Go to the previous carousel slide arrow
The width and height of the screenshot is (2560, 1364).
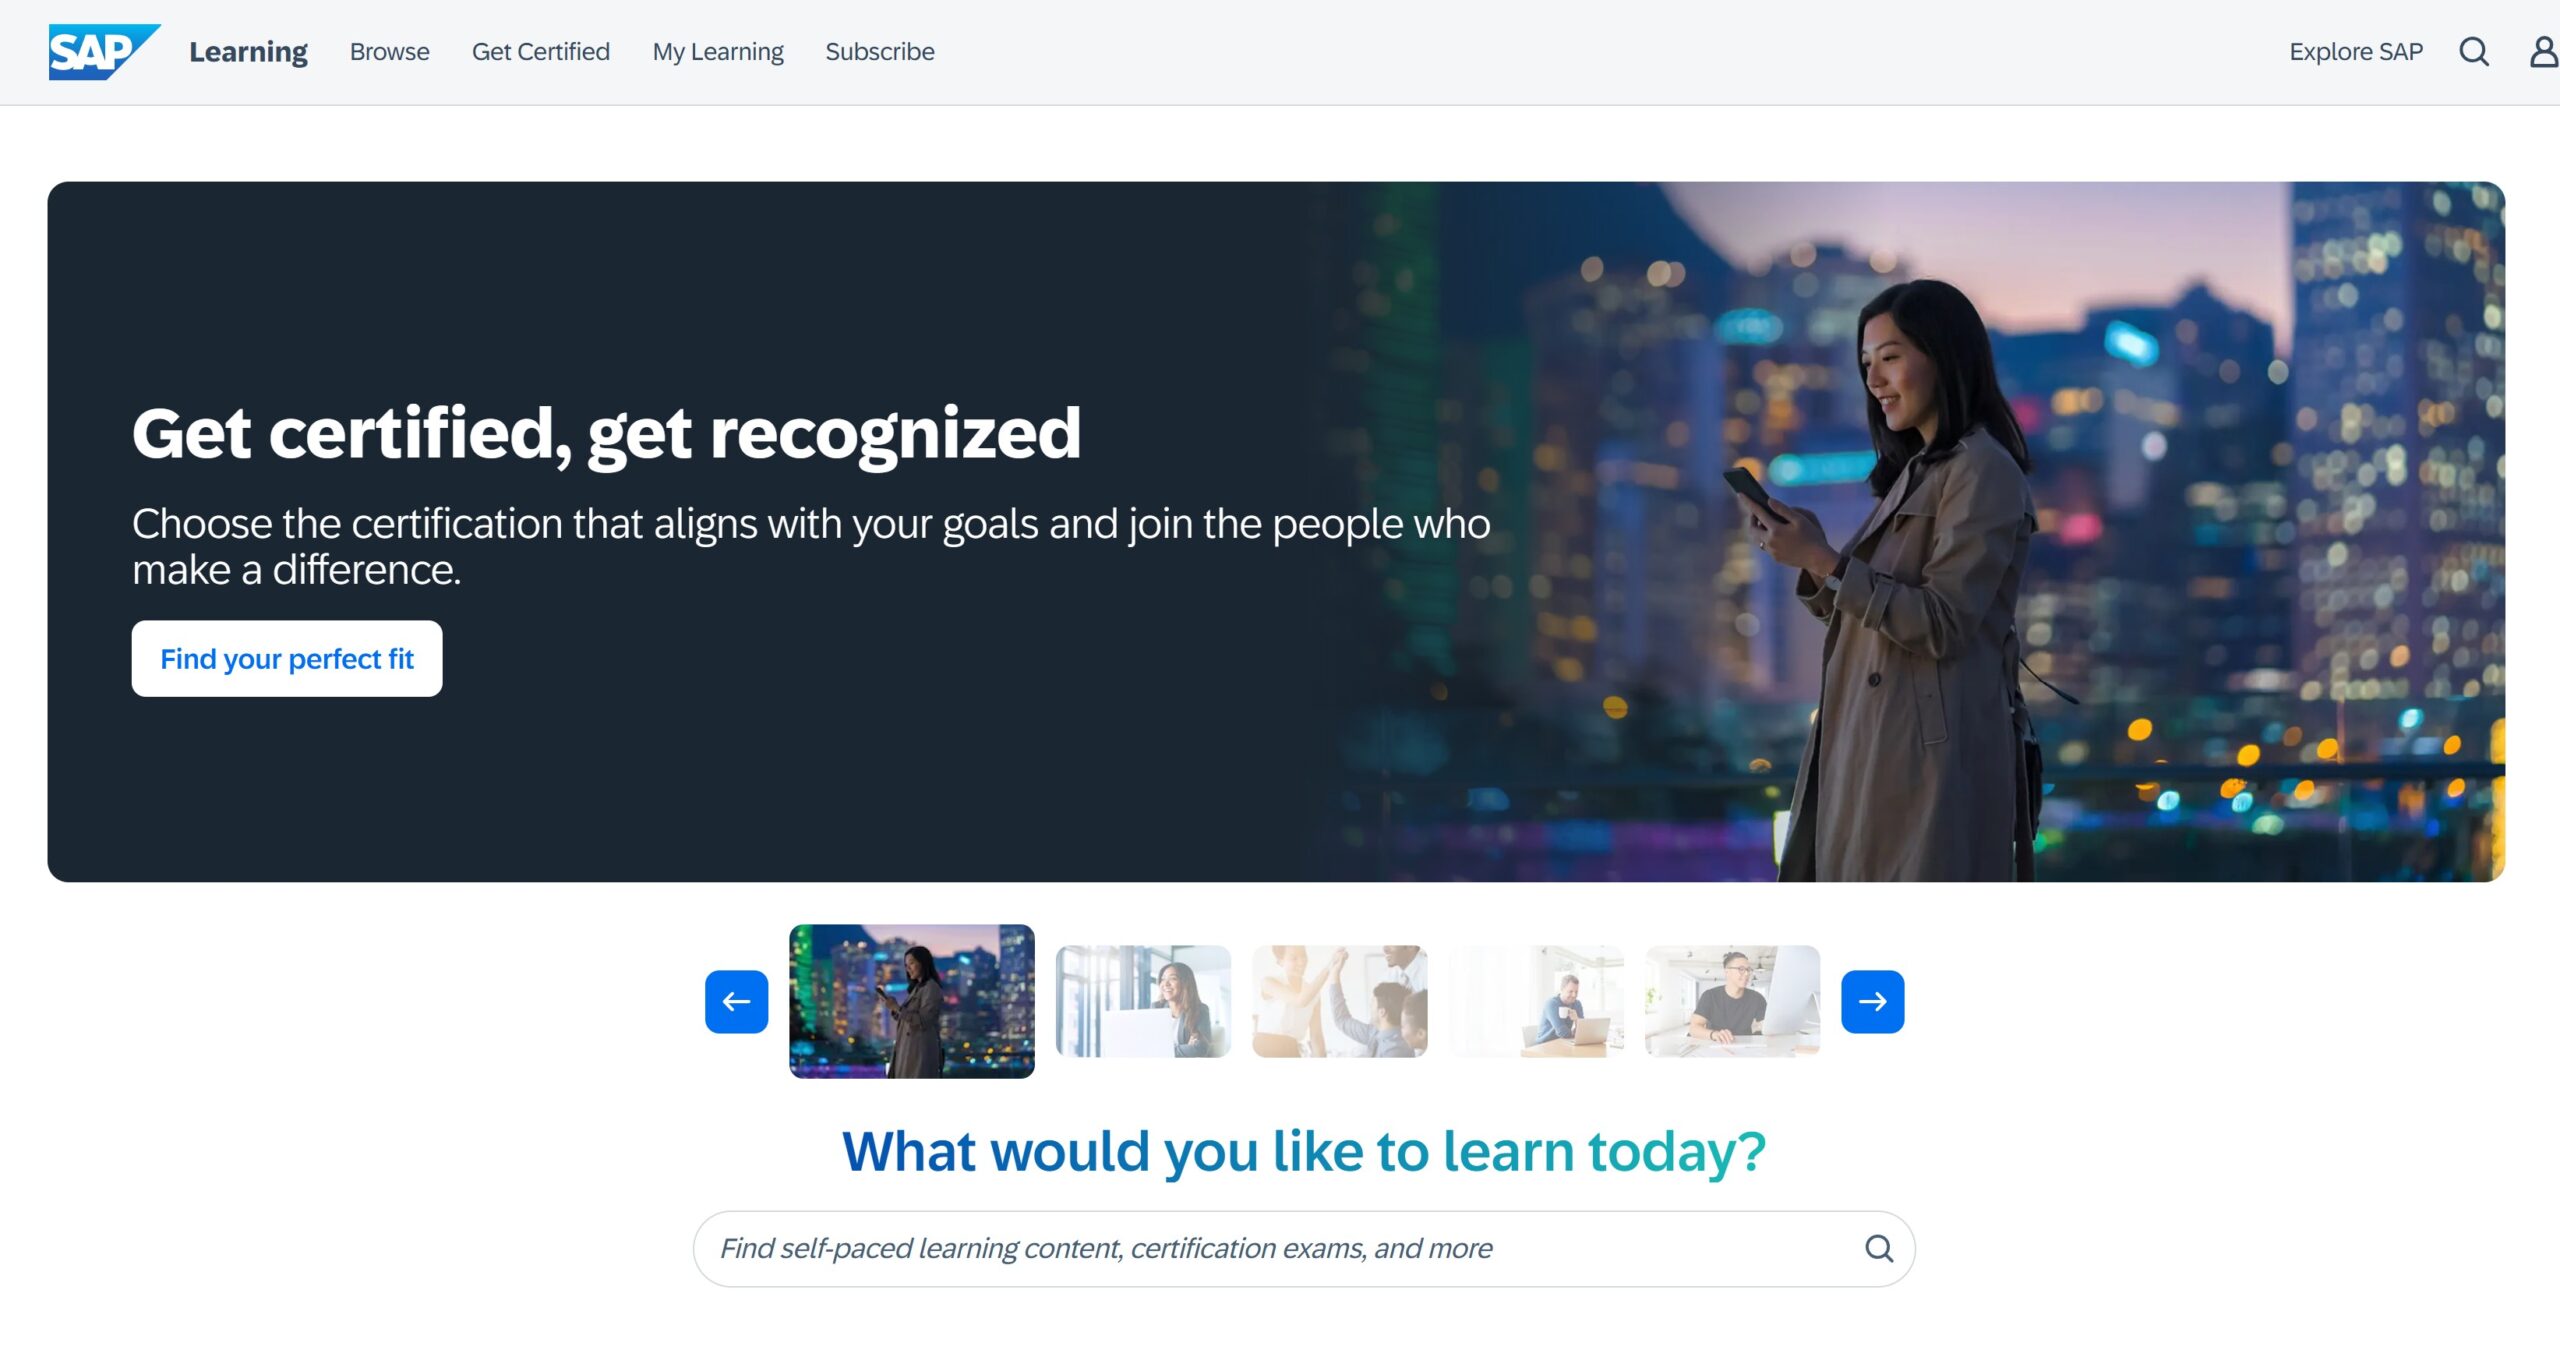coord(736,1001)
